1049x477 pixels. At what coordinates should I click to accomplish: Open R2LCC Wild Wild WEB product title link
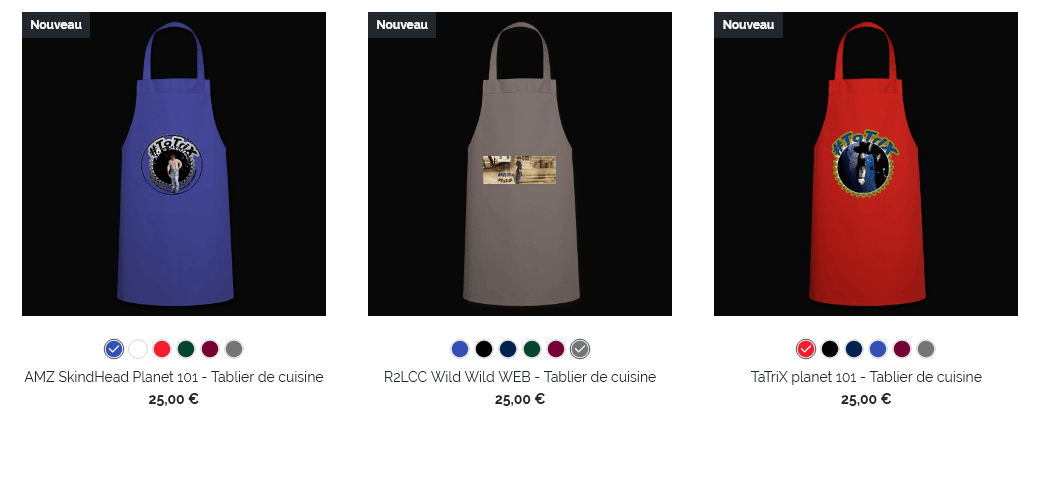click(520, 377)
